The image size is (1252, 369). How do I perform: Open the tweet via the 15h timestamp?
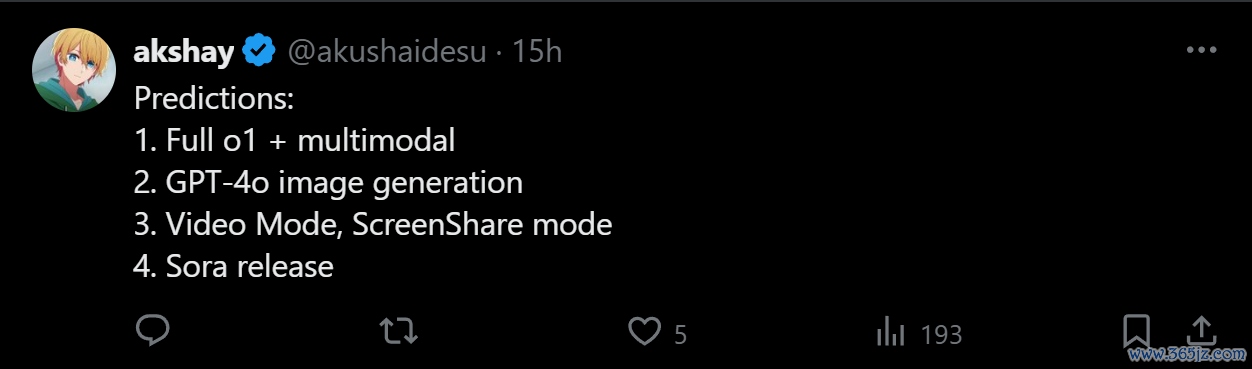pyautogui.click(x=537, y=51)
